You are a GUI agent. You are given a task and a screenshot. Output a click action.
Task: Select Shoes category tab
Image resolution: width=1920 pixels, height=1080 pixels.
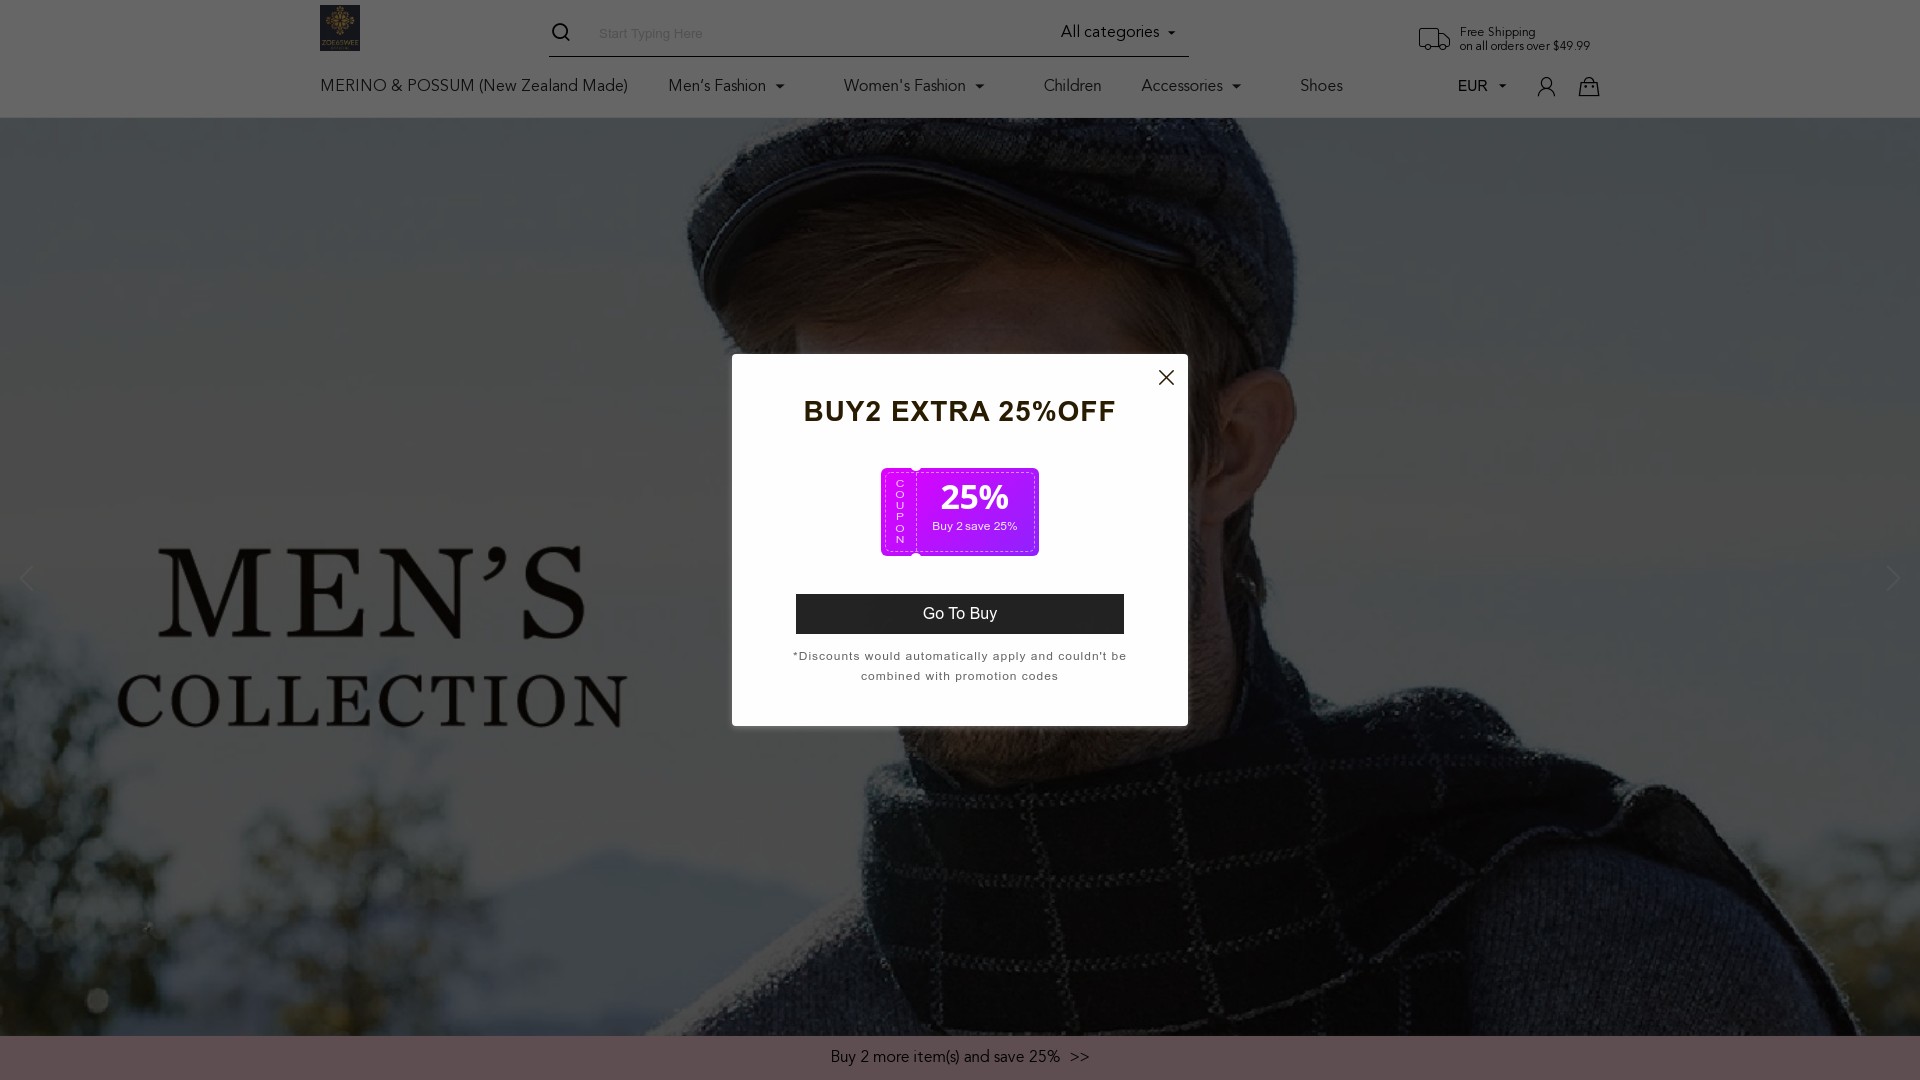(1320, 86)
